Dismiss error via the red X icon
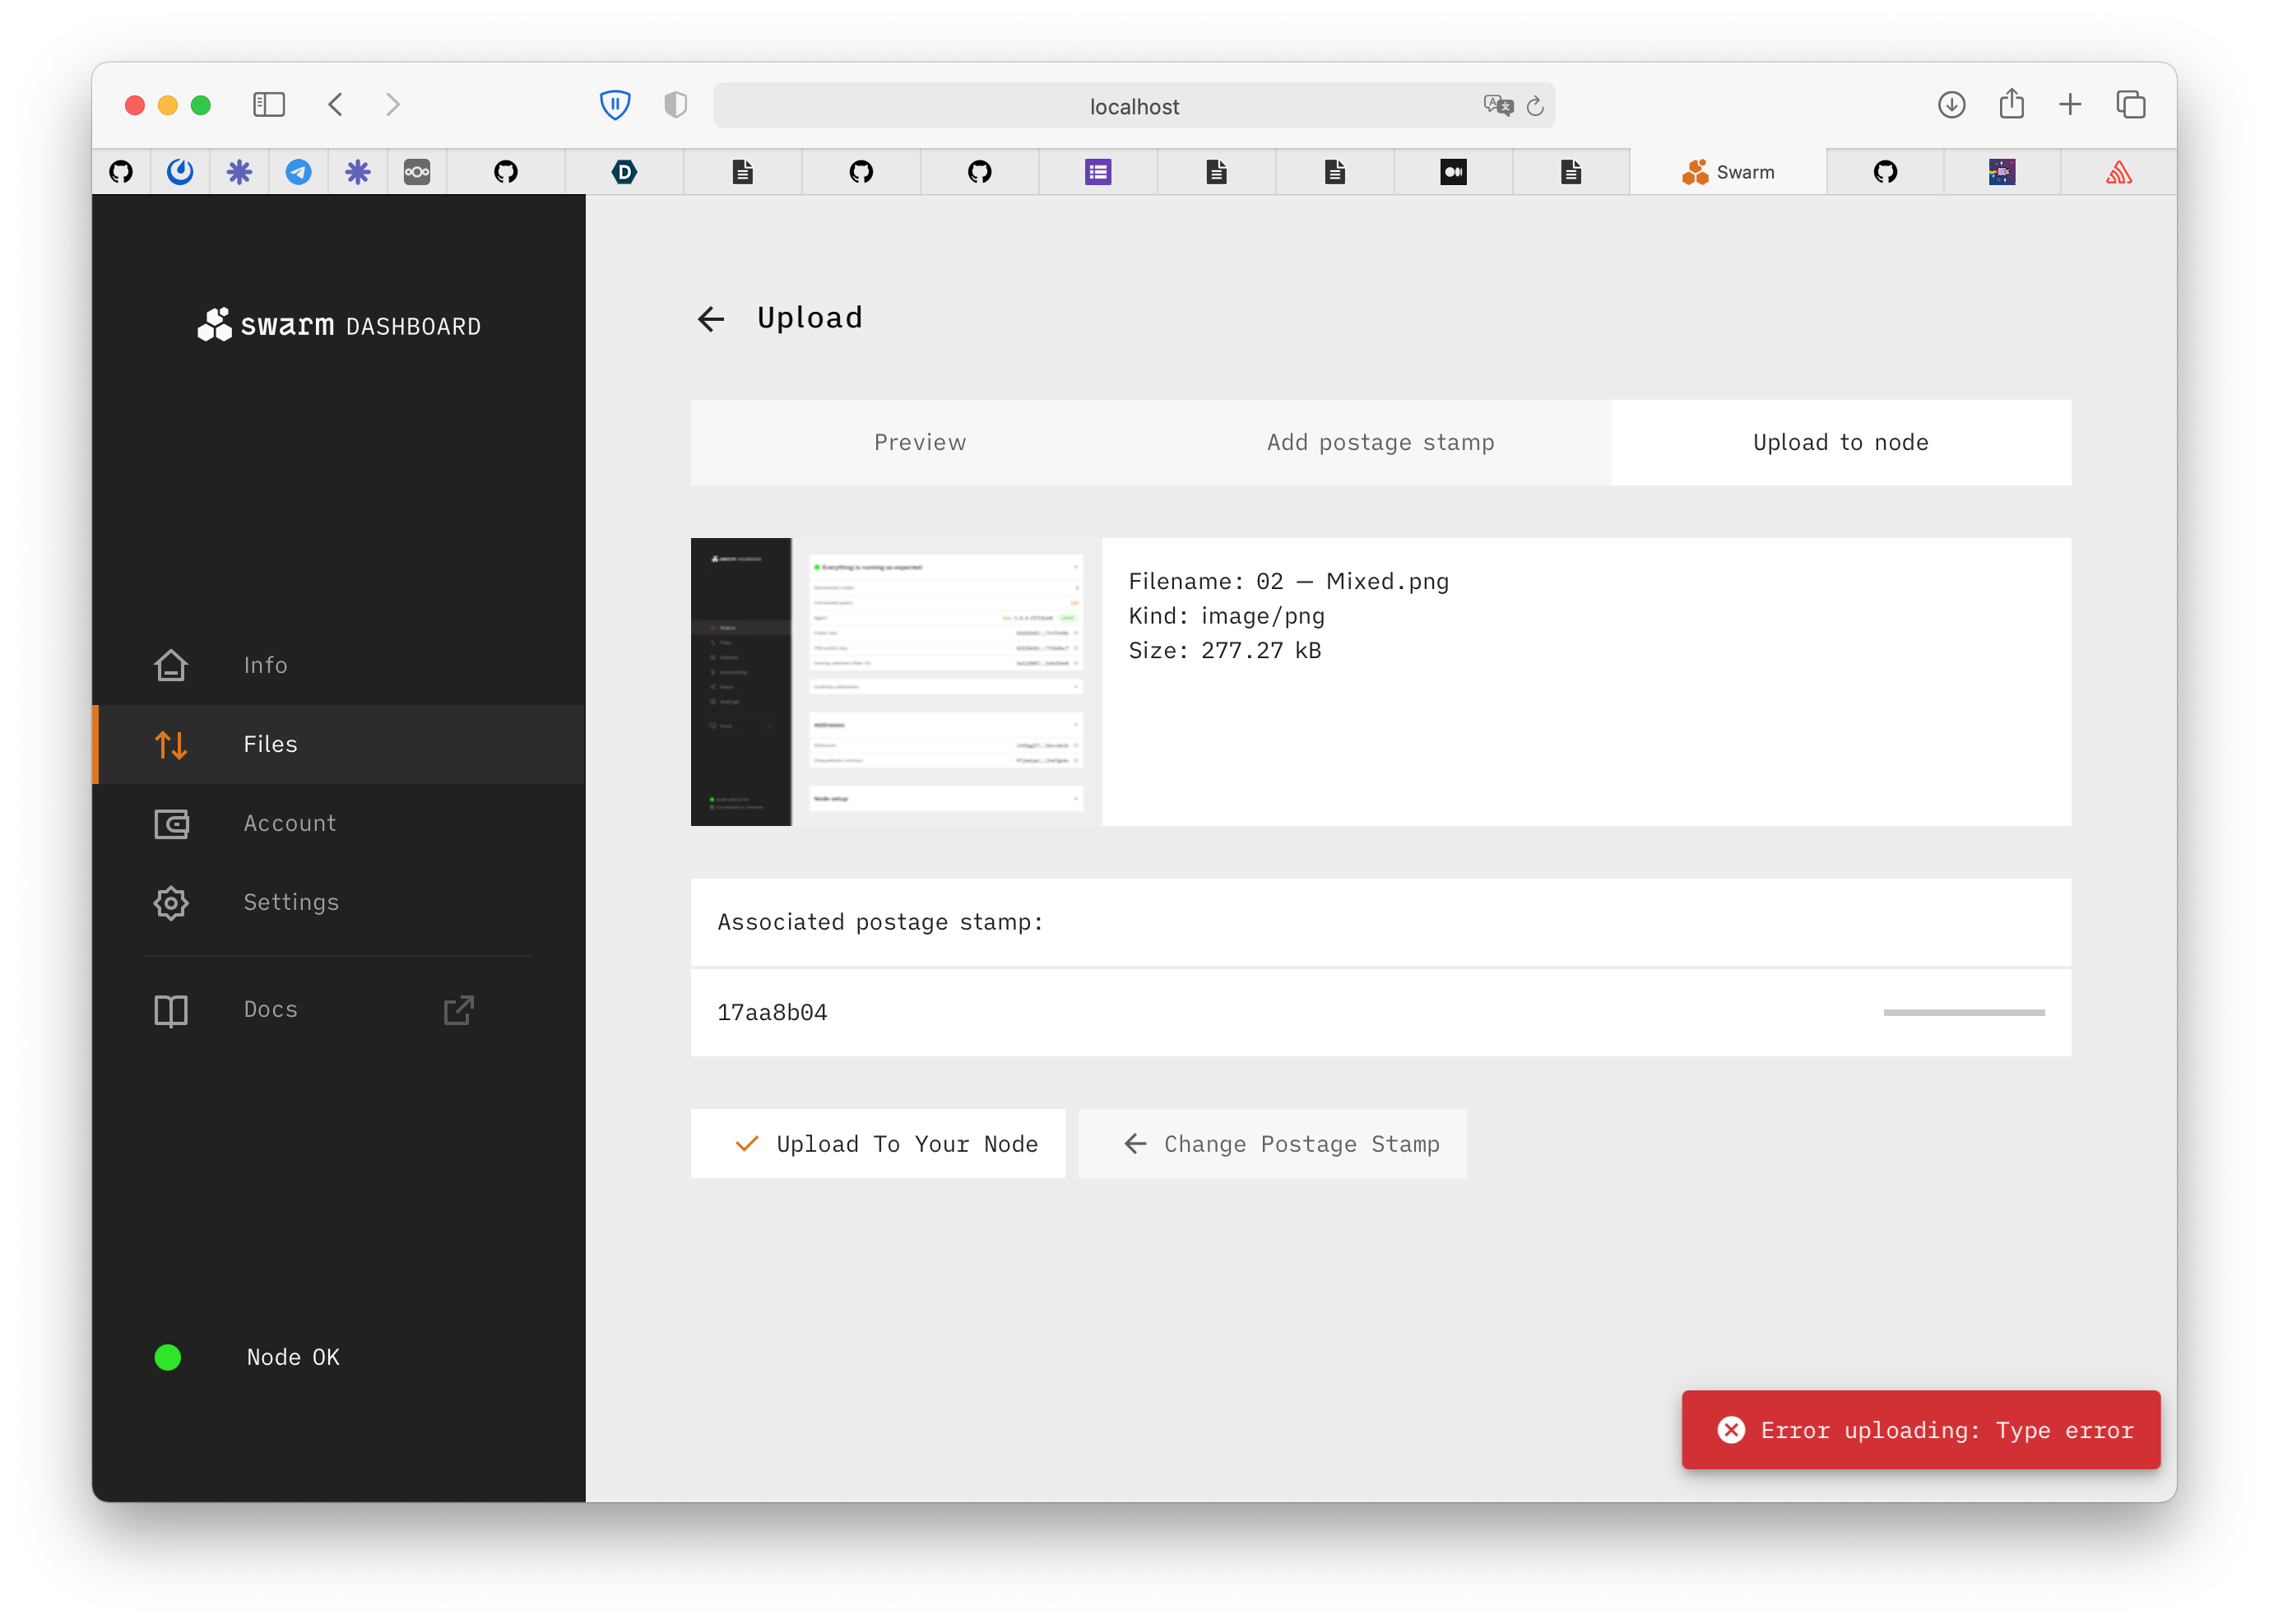 click(x=1731, y=1430)
